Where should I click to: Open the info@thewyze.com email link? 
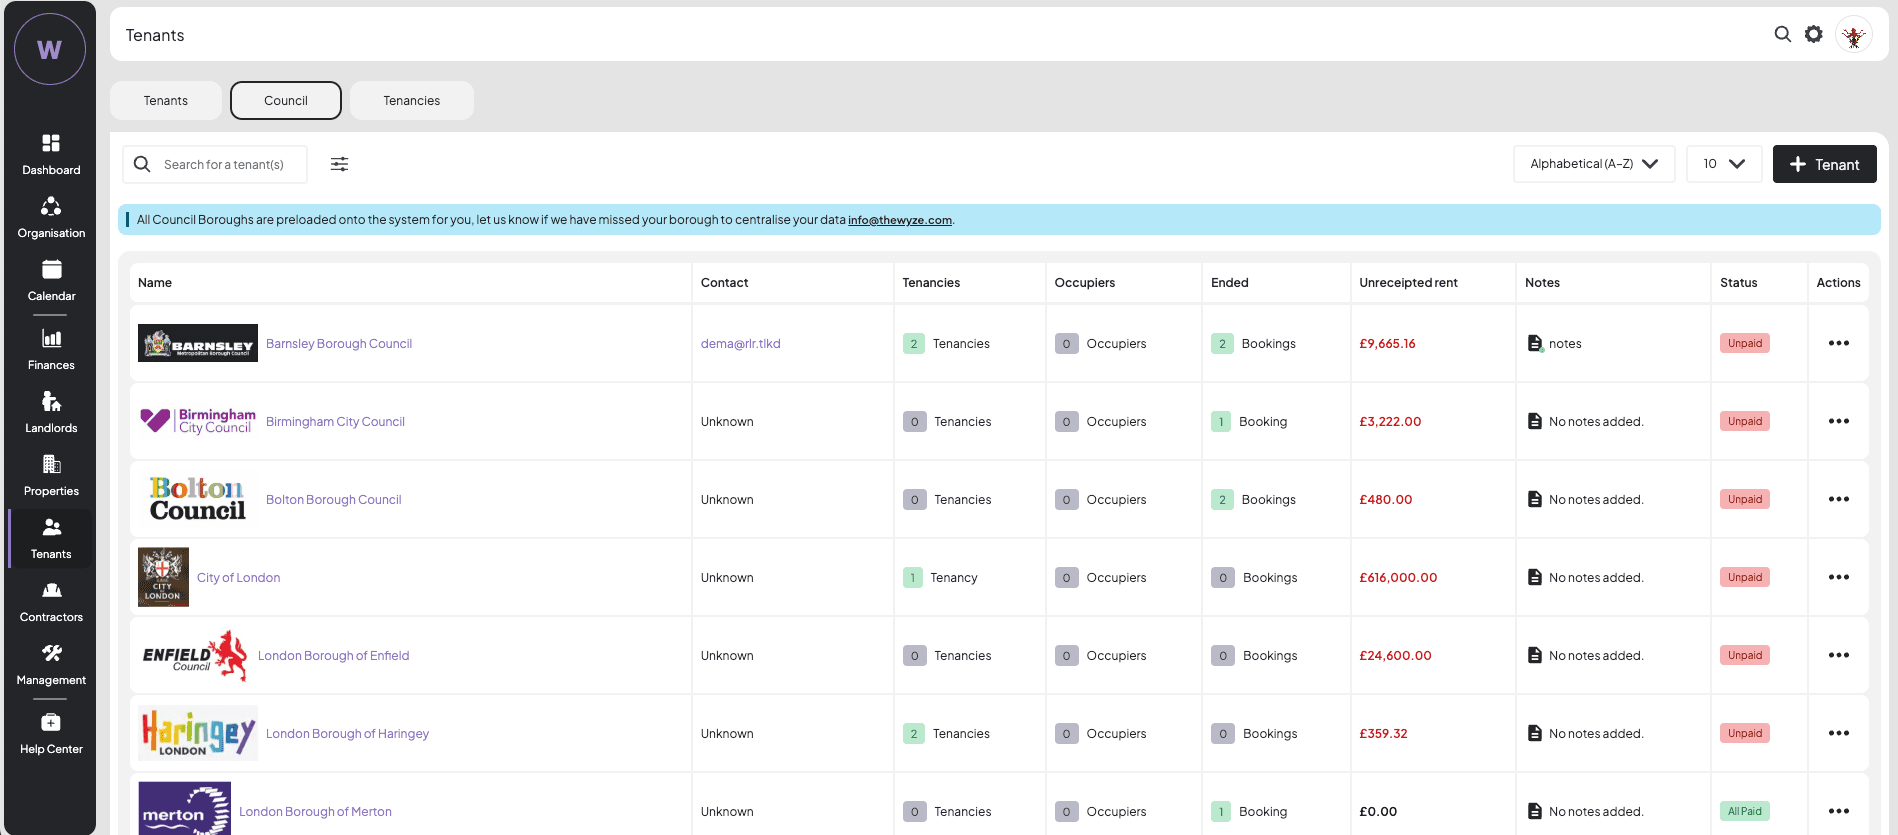[x=899, y=220]
